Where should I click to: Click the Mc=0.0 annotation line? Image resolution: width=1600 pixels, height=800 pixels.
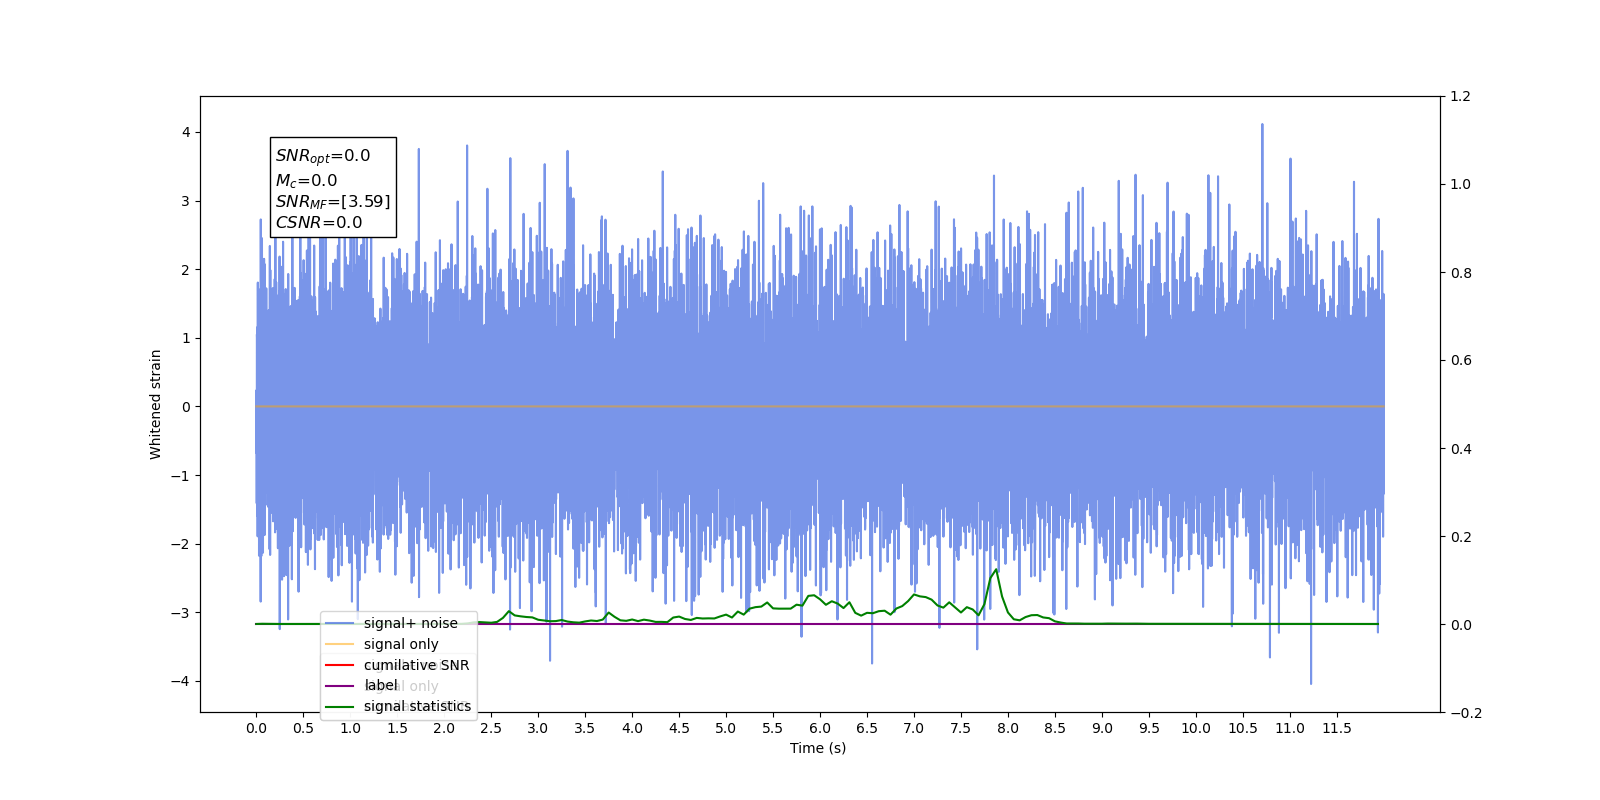[x=307, y=180]
